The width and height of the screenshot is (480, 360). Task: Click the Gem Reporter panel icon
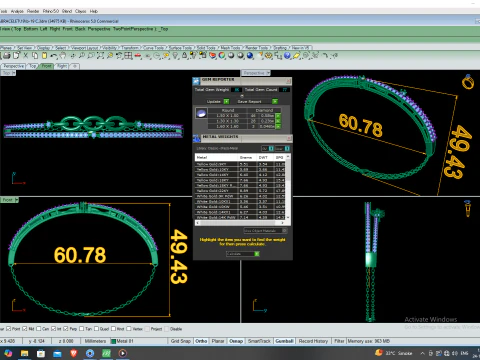196,80
